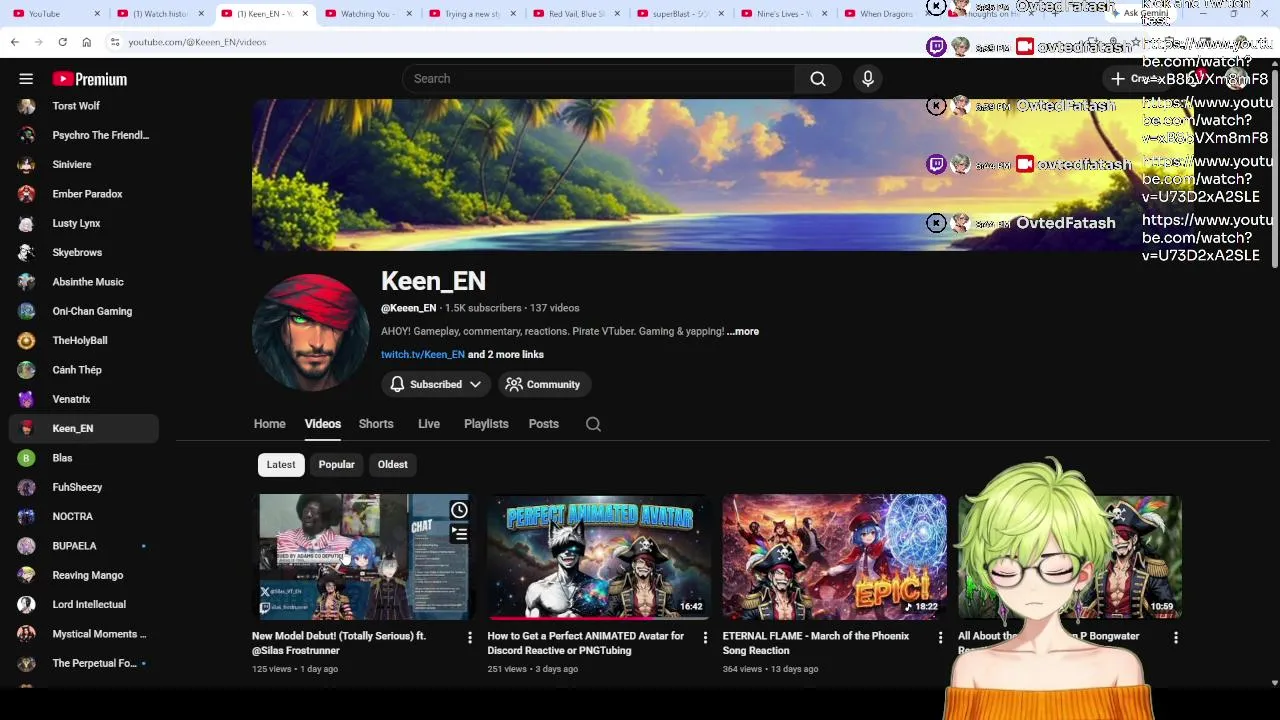Click in the YouTube Search field
Image resolution: width=1280 pixels, height=720 pixels.
(598, 79)
